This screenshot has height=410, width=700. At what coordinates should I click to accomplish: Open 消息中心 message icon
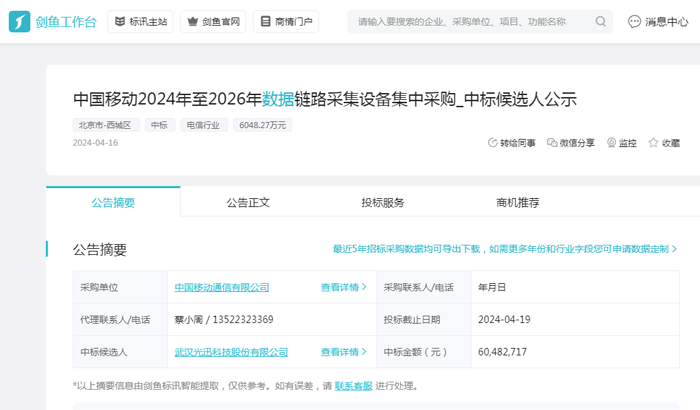tap(635, 21)
